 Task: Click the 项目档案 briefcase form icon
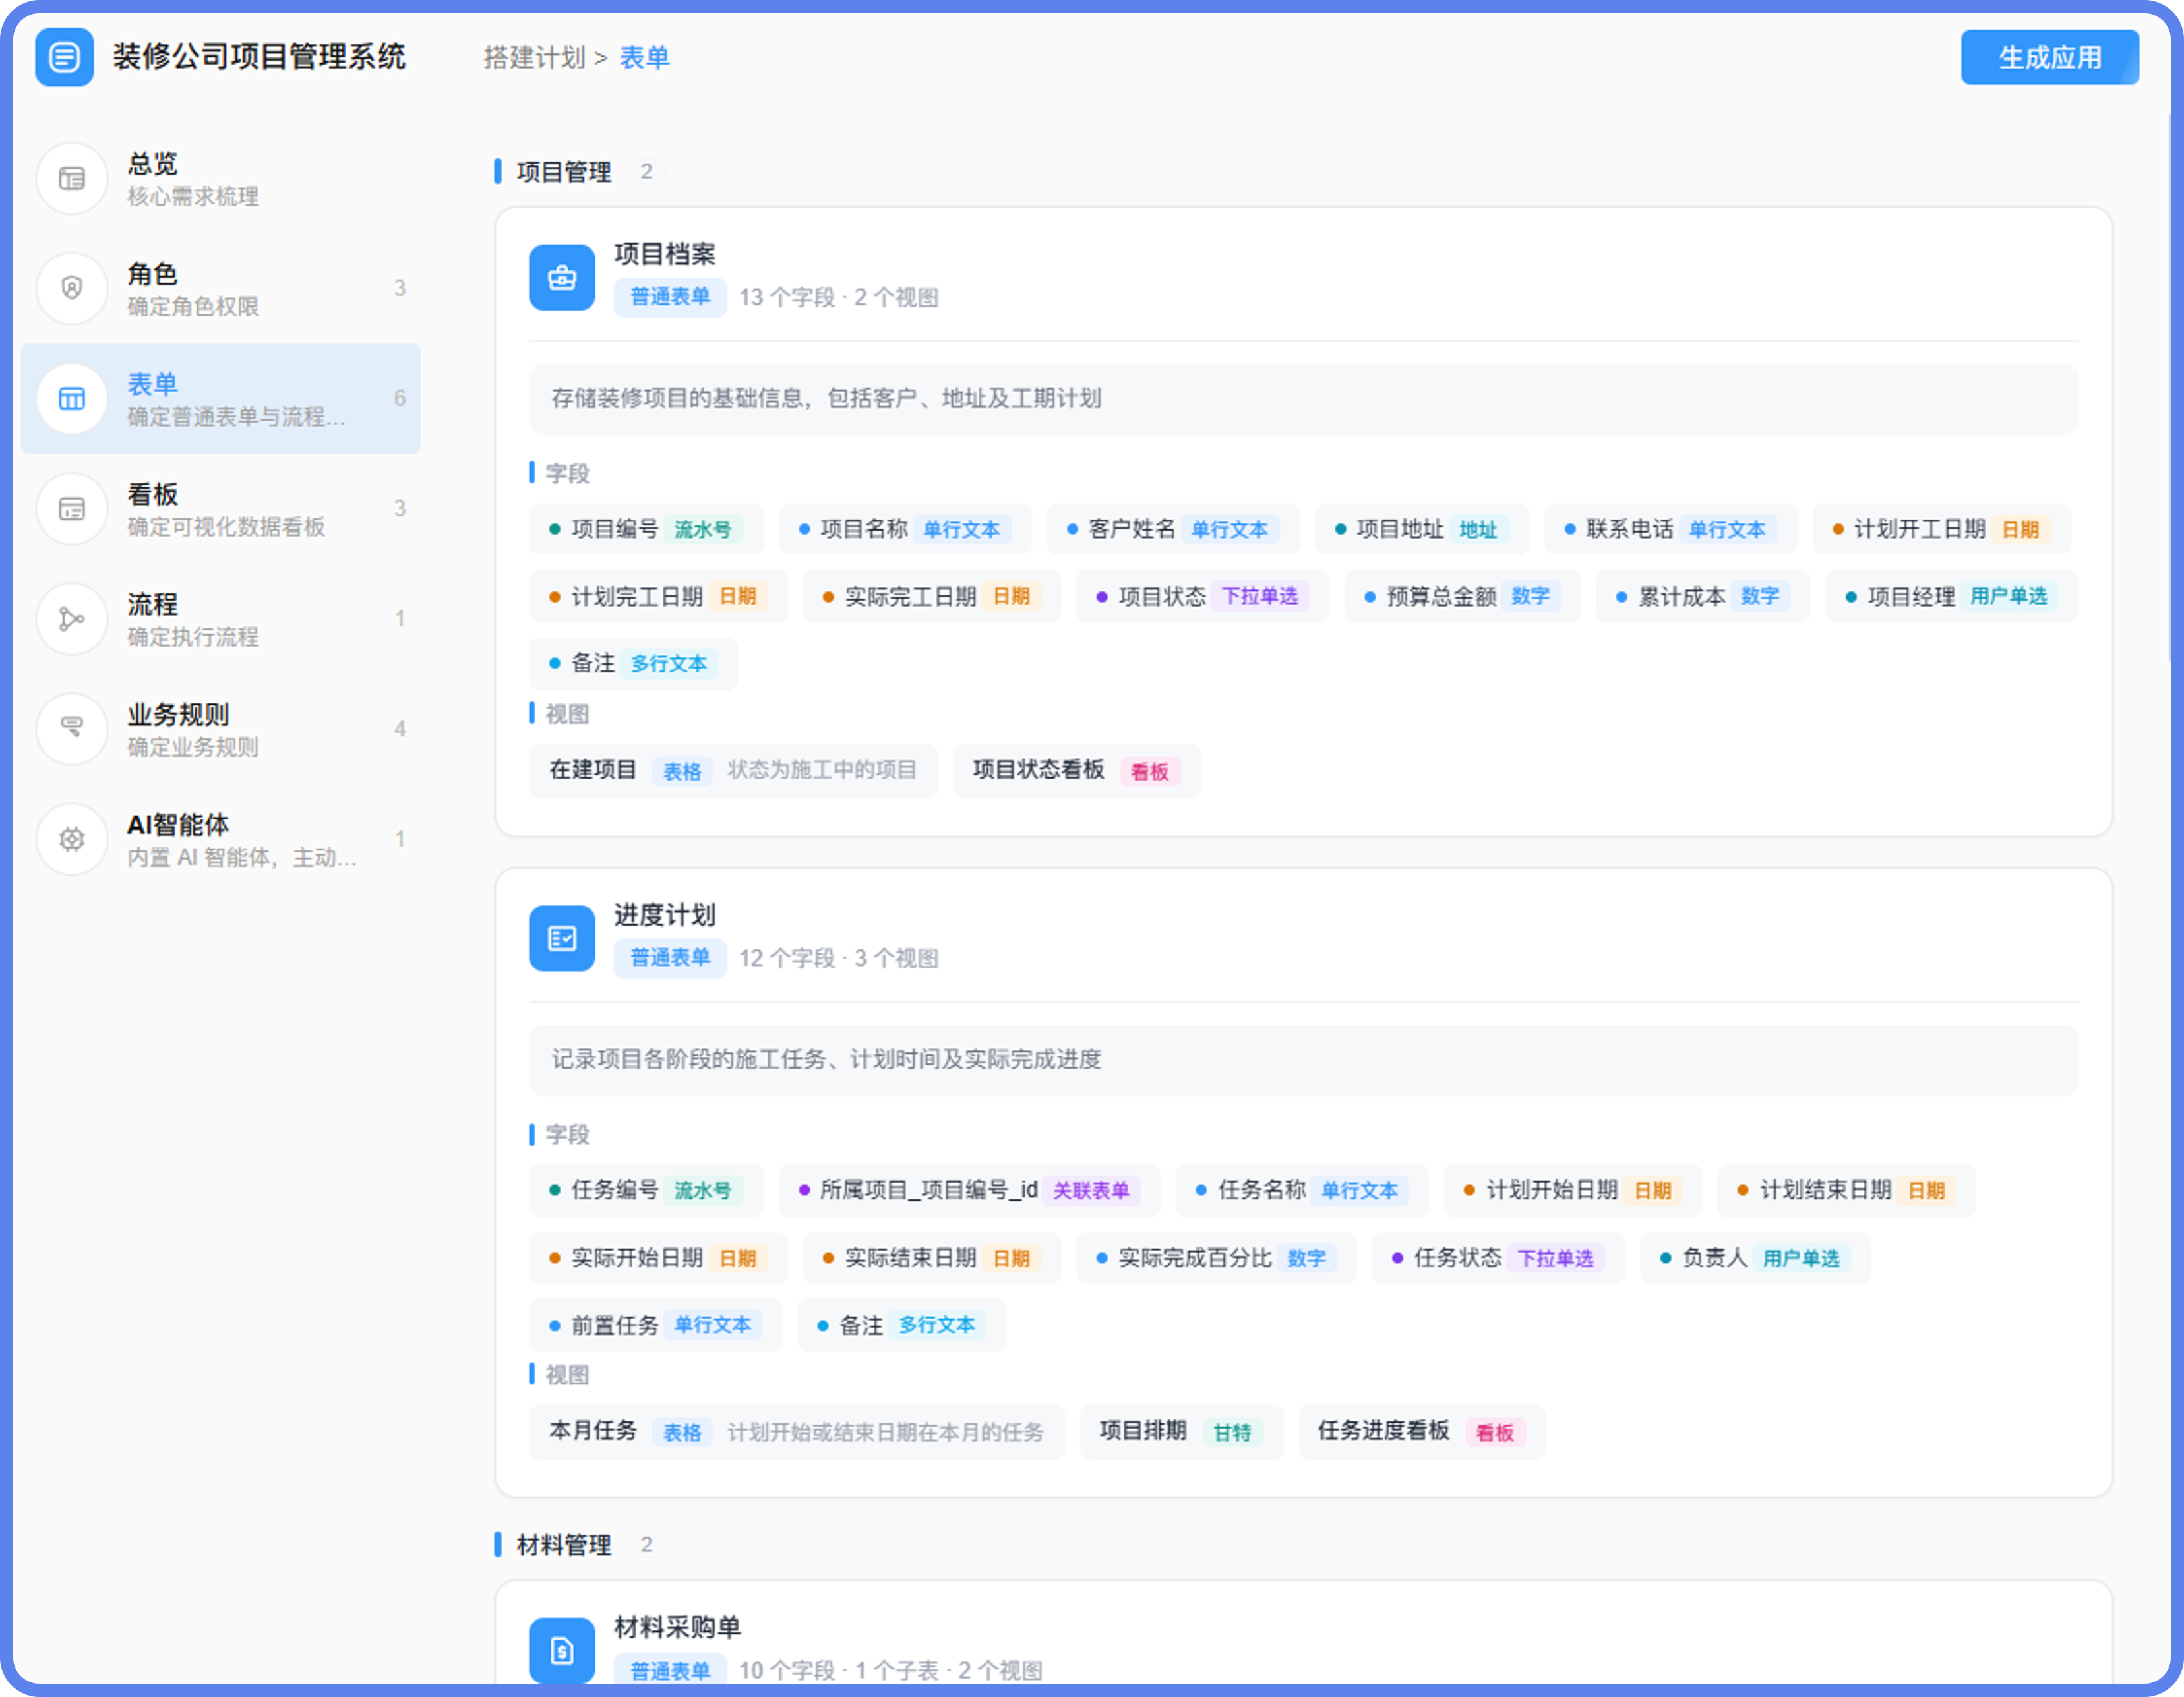562,277
